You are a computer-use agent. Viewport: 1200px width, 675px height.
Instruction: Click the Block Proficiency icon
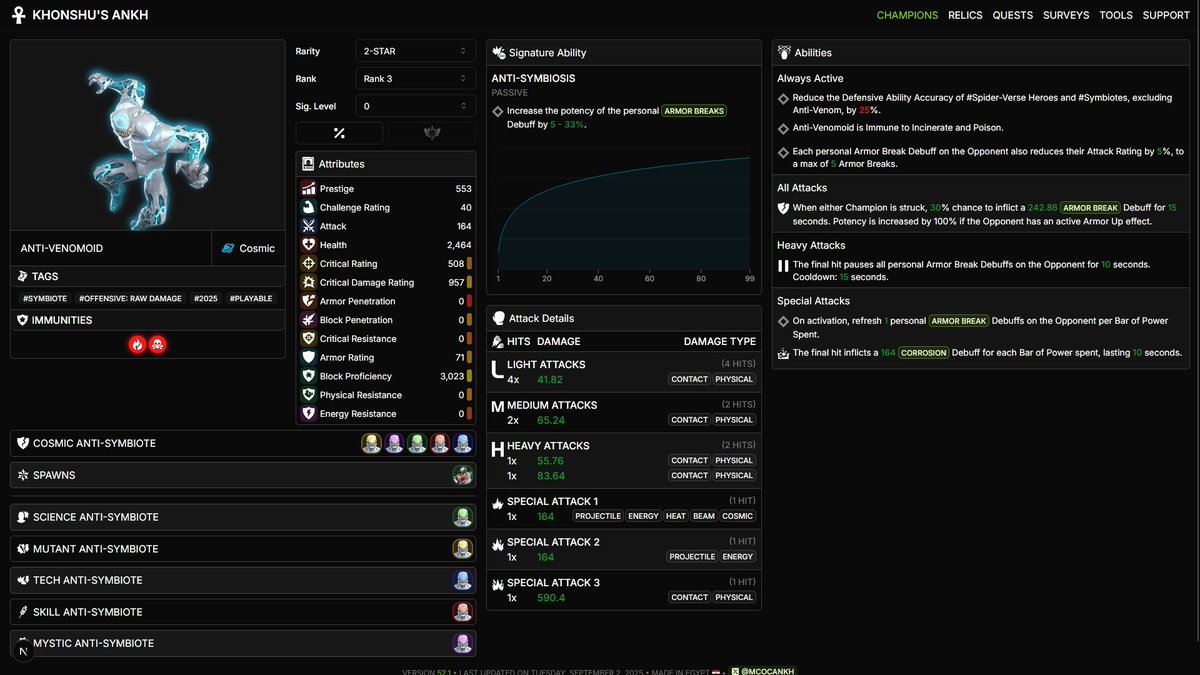pyautogui.click(x=309, y=376)
